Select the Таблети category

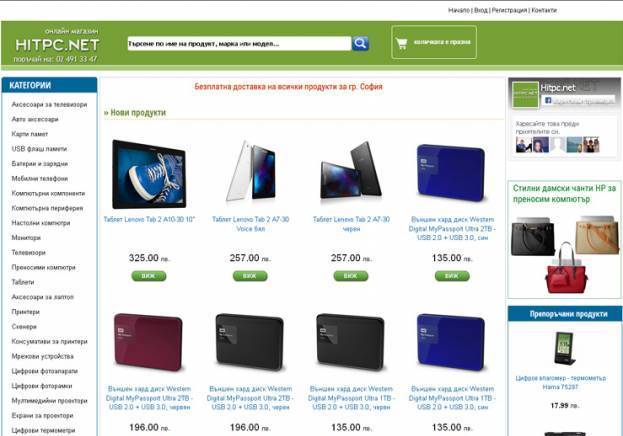pyautogui.click(x=23, y=282)
